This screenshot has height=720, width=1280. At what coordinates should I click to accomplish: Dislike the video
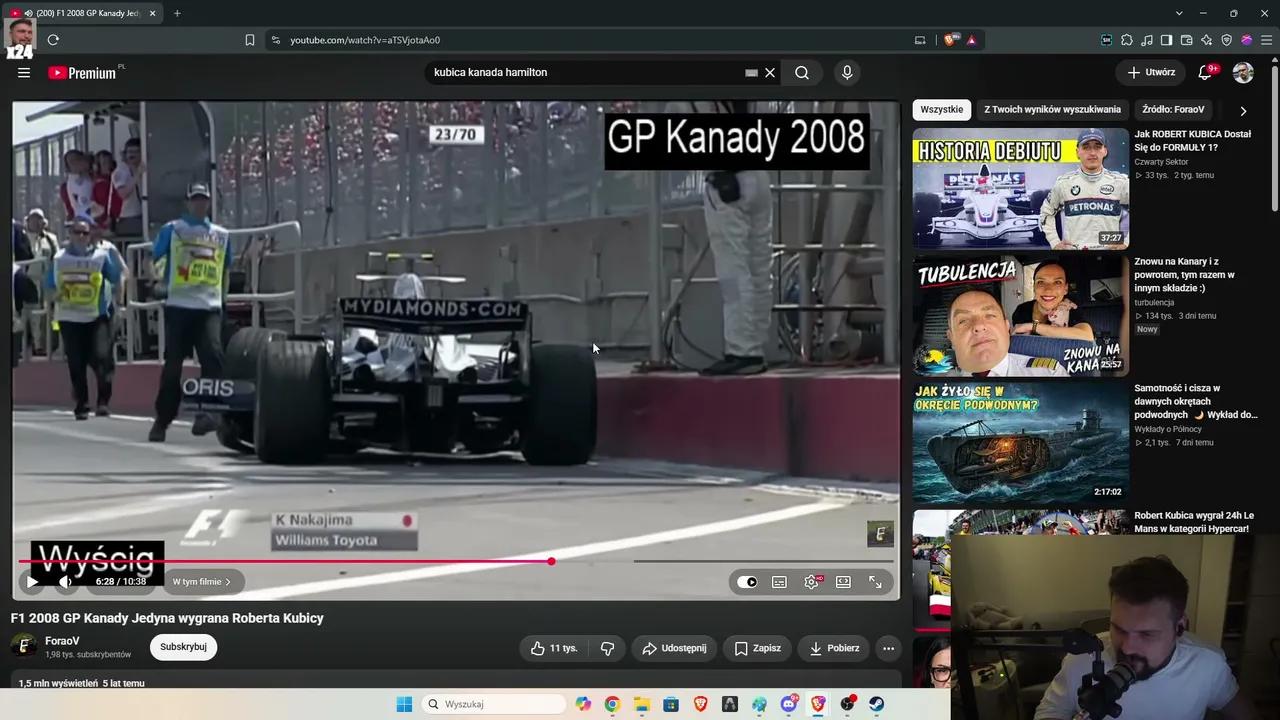(607, 648)
